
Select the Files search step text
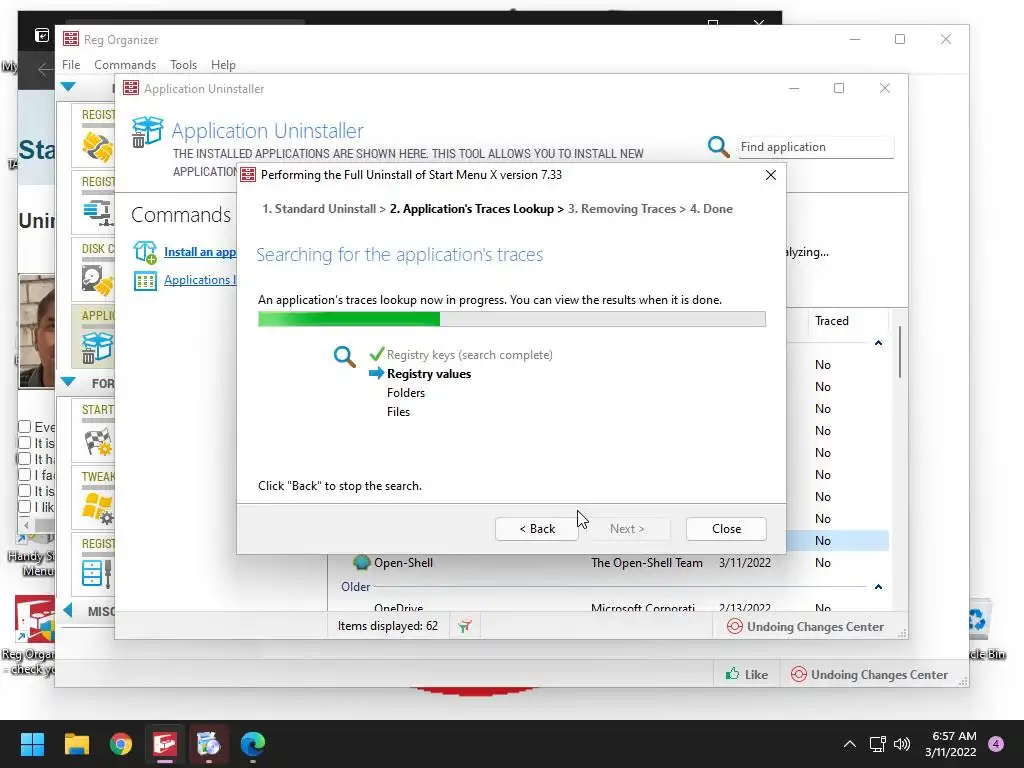pyautogui.click(x=398, y=411)
